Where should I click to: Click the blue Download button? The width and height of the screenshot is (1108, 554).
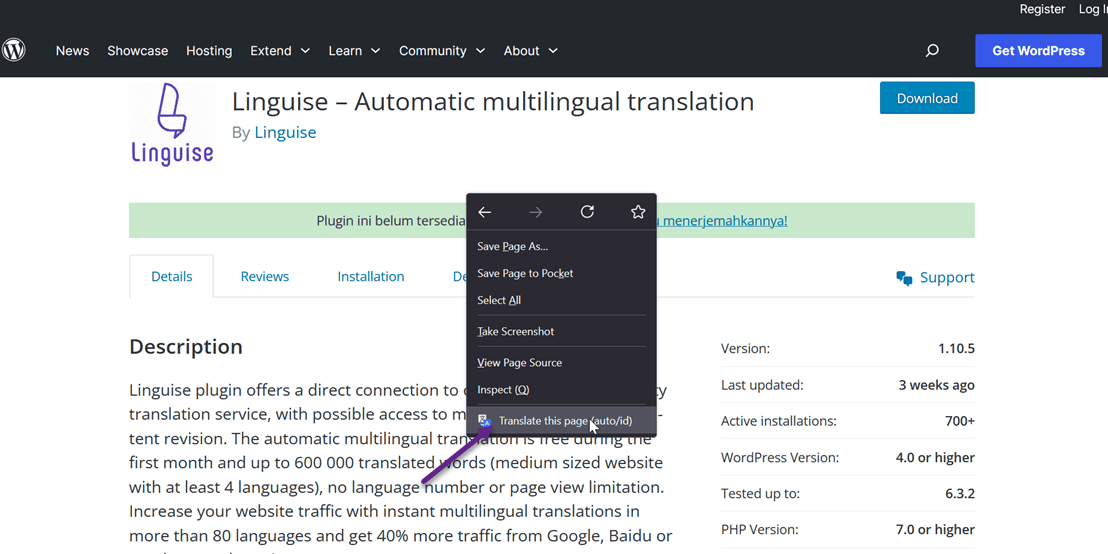[x=927, y=98]
